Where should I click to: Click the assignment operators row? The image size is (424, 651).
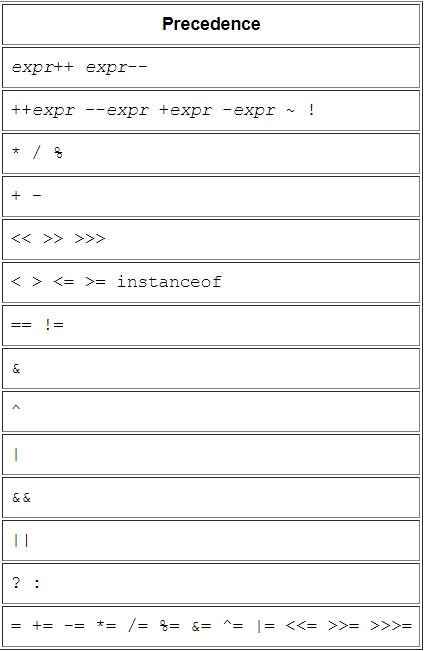click(x=211, y=627)
